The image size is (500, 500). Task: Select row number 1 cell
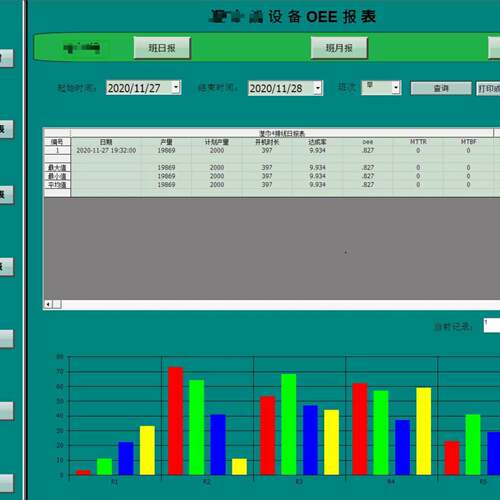coord(57,151)
